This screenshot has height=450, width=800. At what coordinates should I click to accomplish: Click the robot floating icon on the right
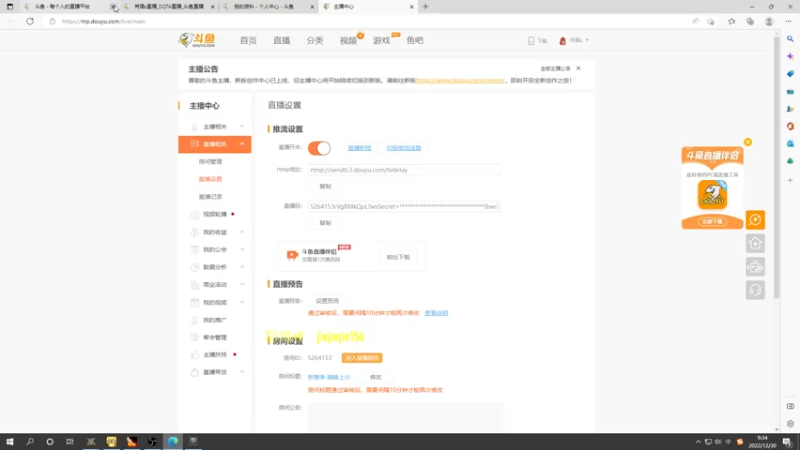tap(755, 267)
